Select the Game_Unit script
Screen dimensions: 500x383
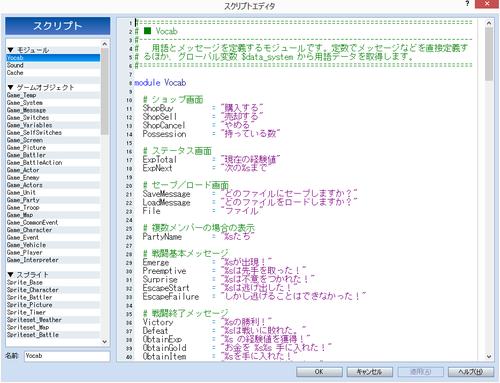[x=53, y=192]
